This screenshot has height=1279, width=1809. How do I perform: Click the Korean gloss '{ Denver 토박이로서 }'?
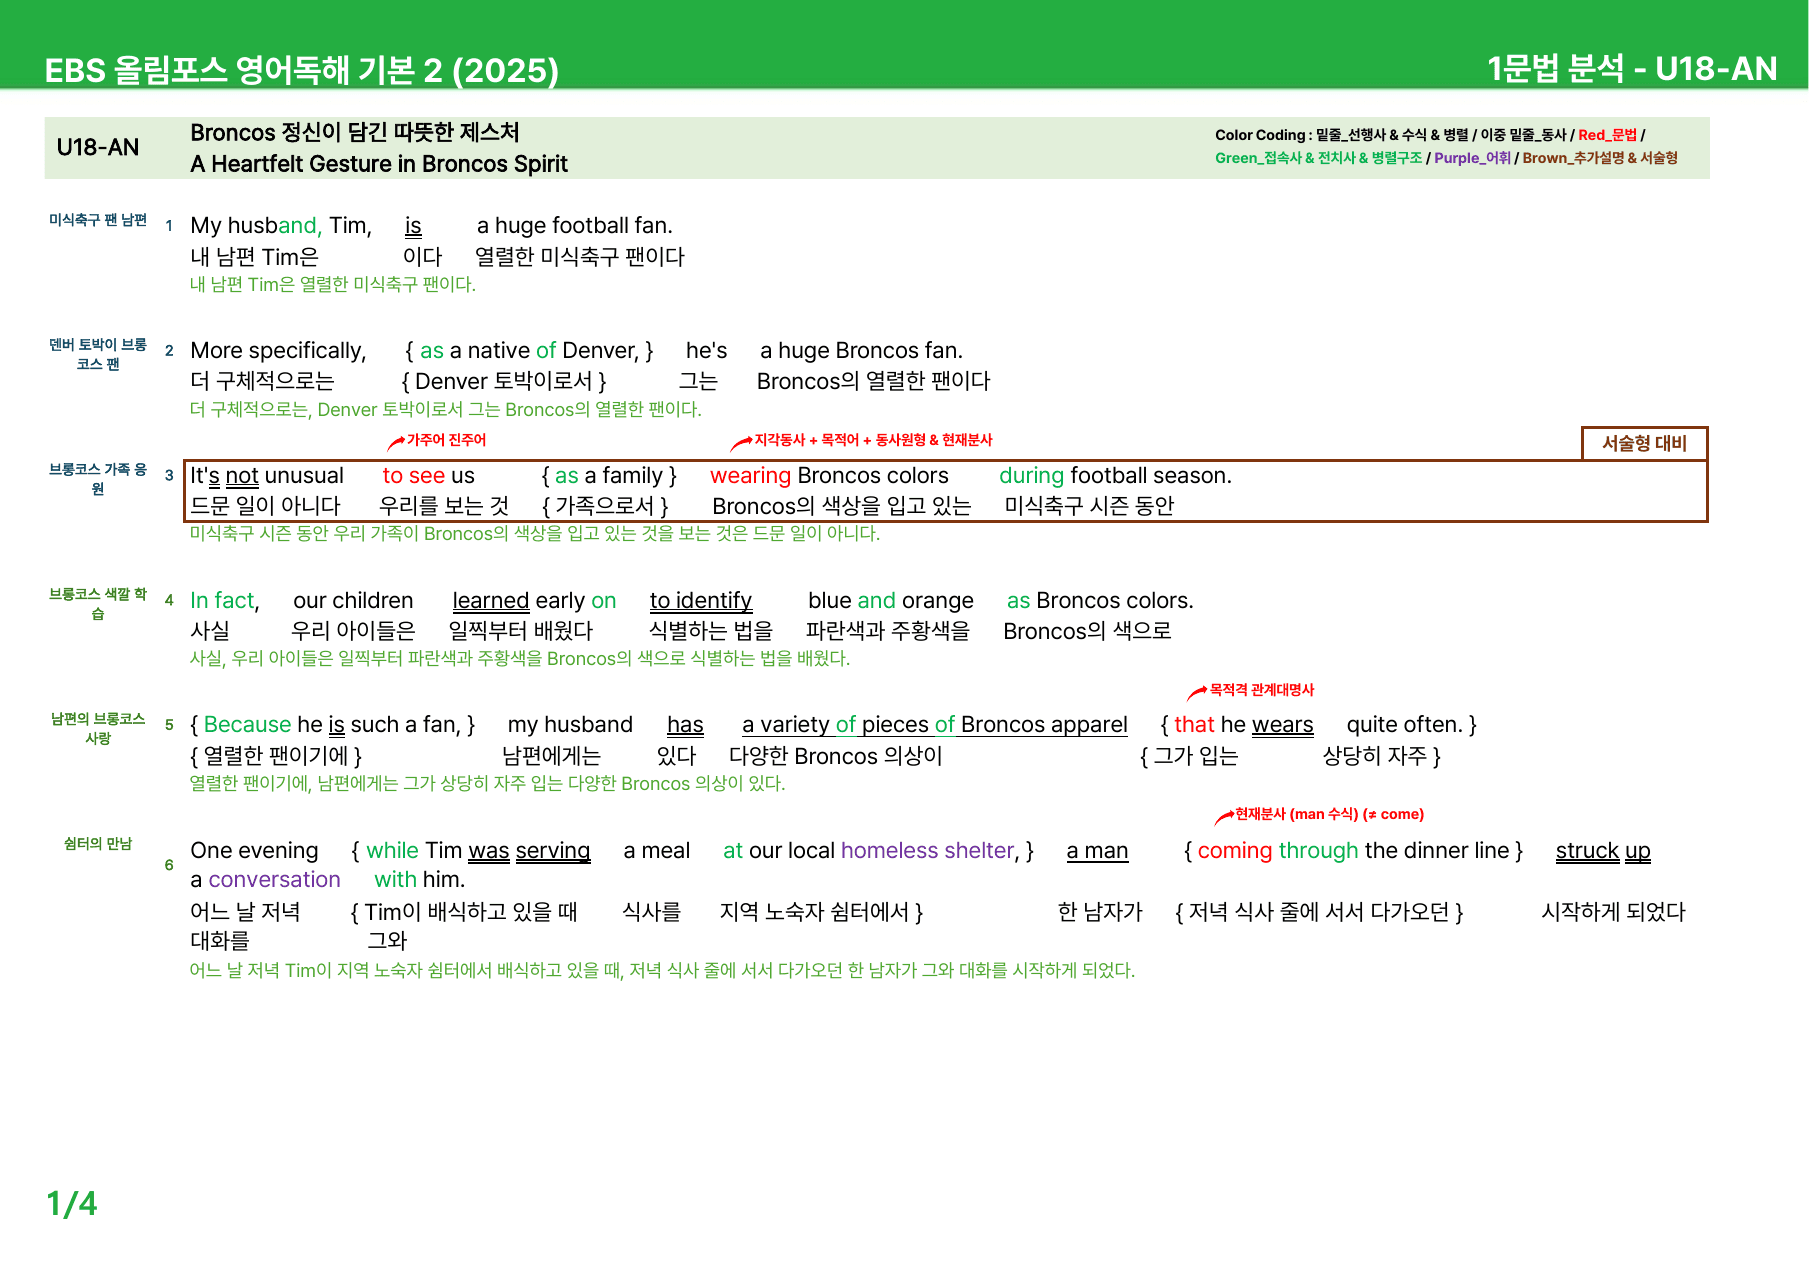click(x=504, y=381)
